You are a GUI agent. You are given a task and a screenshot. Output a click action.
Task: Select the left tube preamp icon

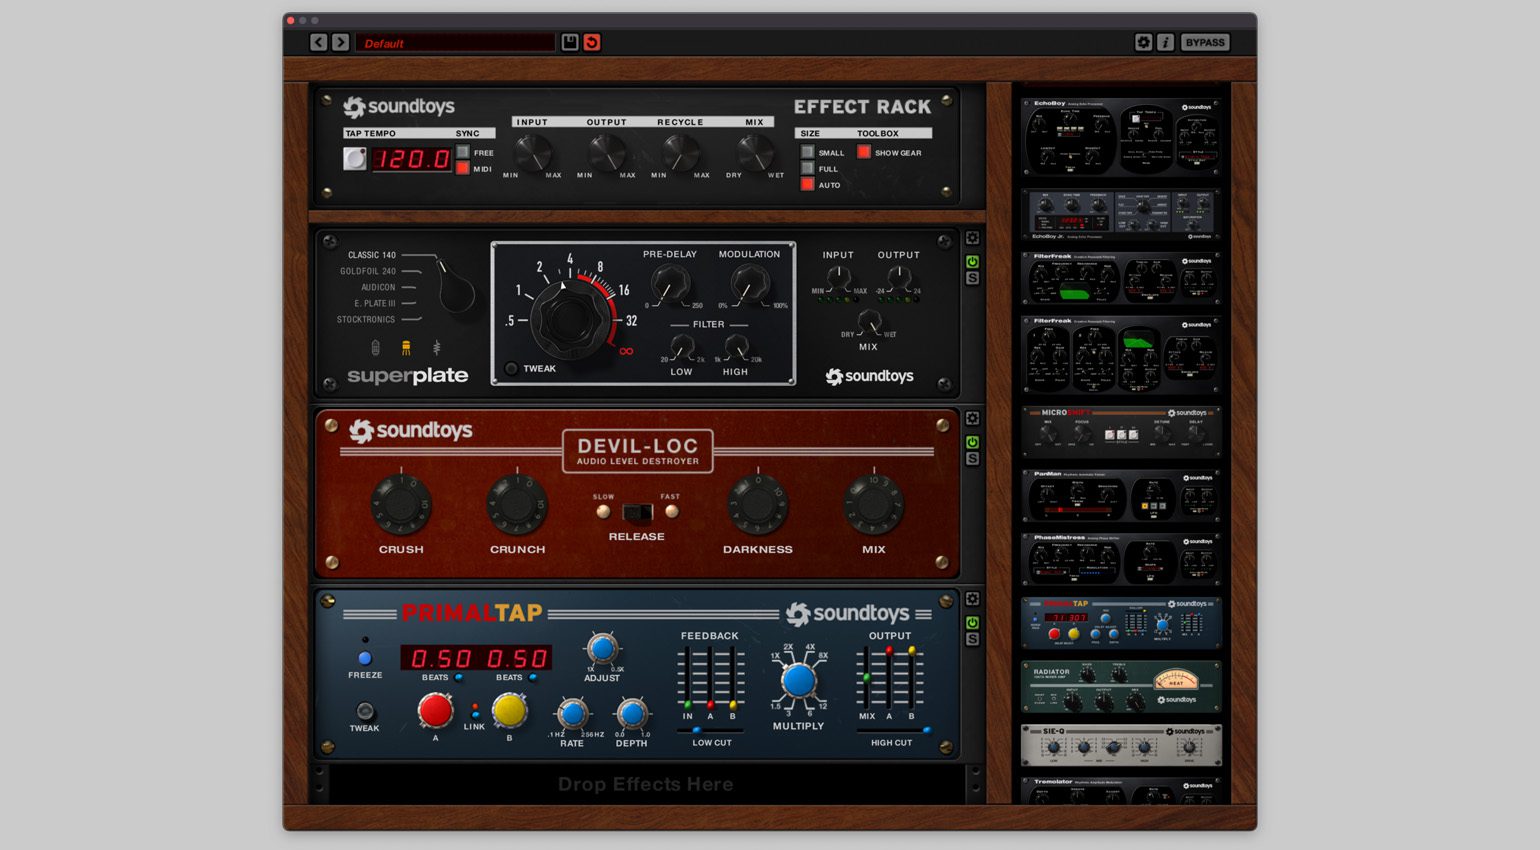tap(376, 348)
